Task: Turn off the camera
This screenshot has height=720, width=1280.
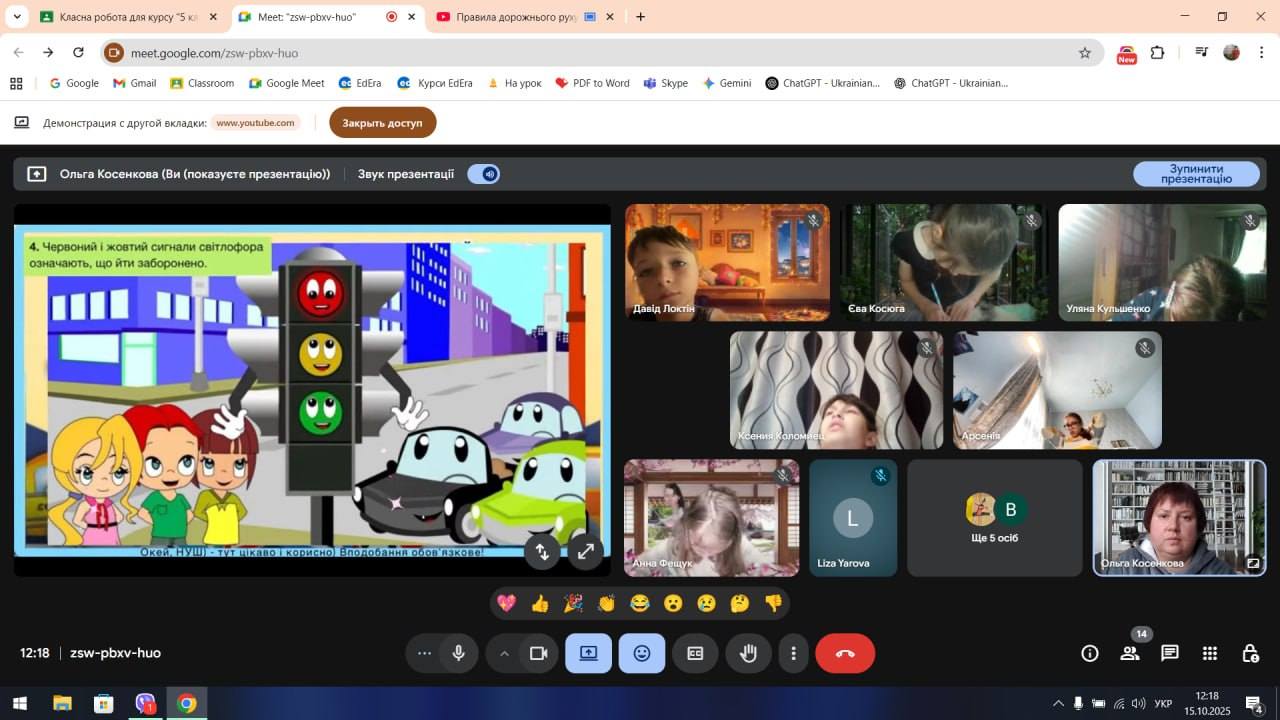Action: click(x=538, y=653)
